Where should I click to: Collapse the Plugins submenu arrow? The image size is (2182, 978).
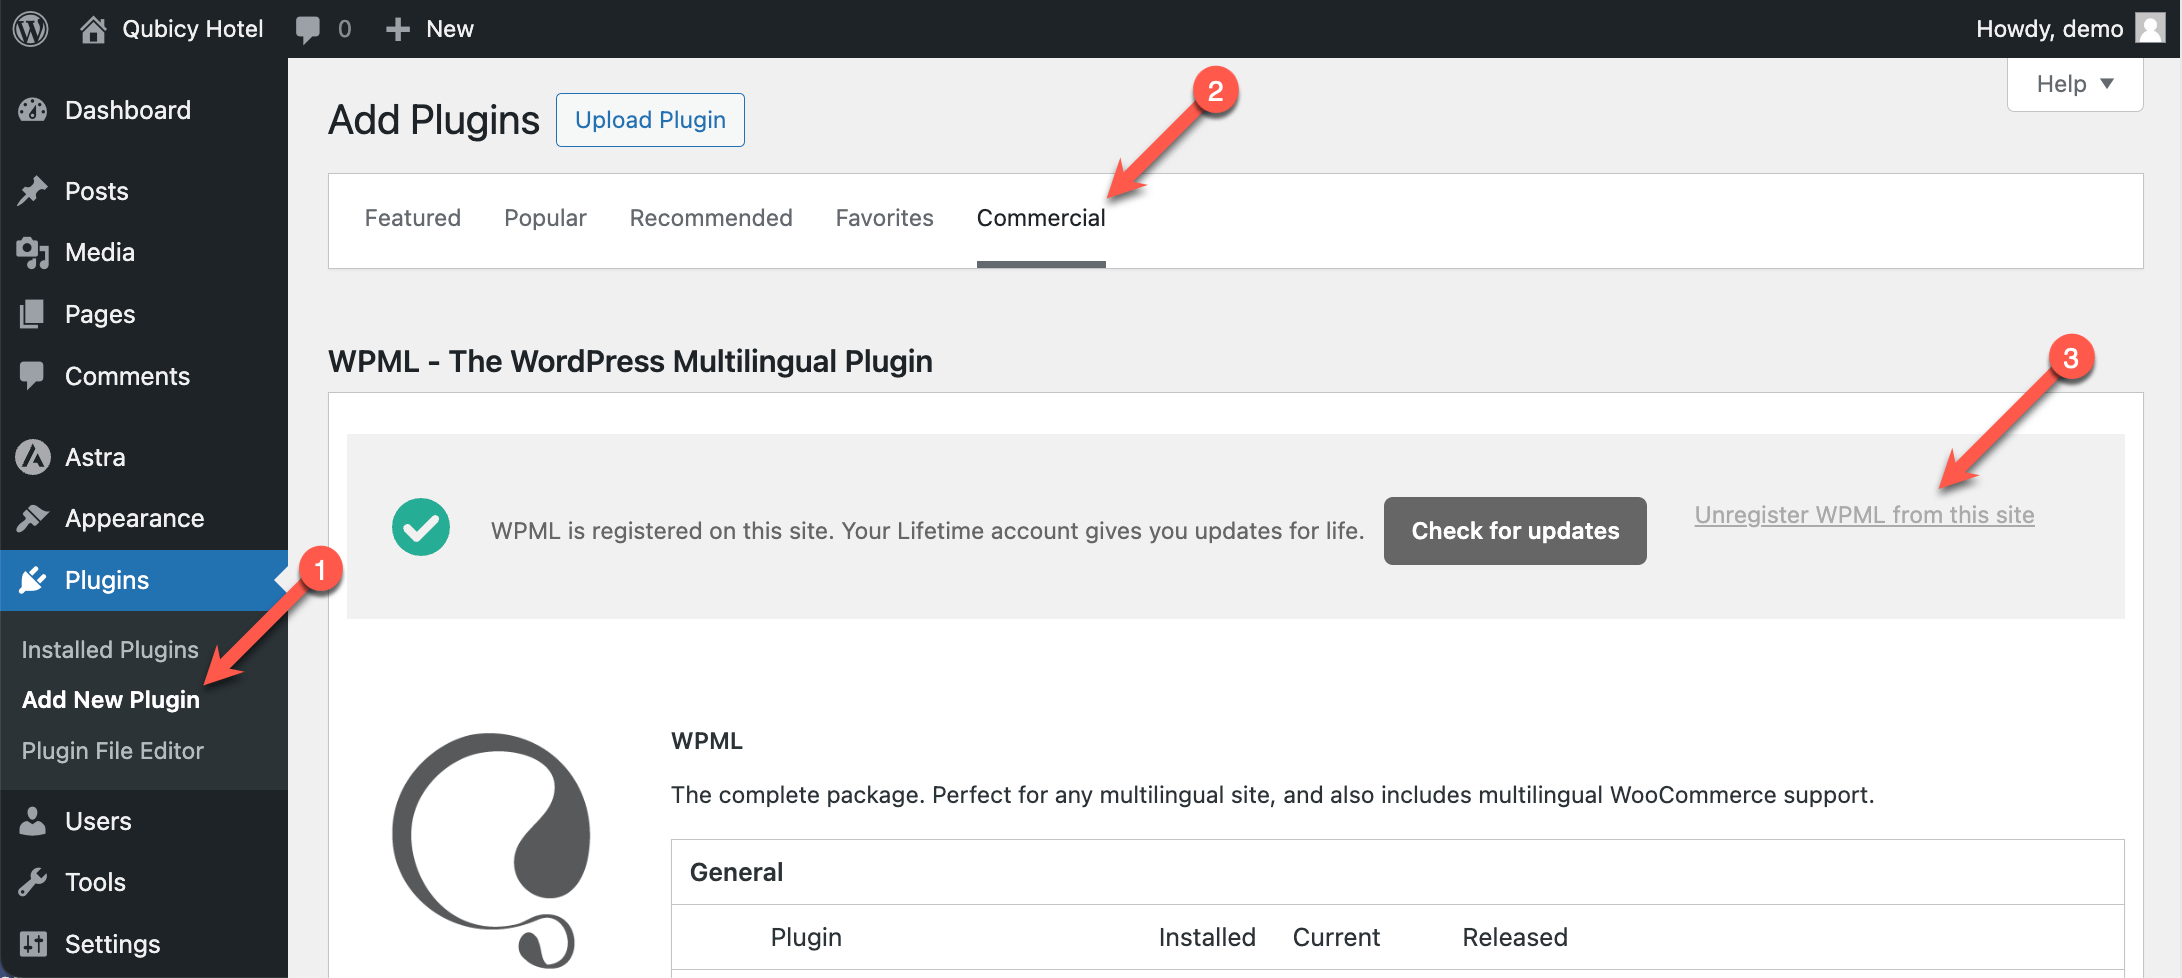[281, 580]
